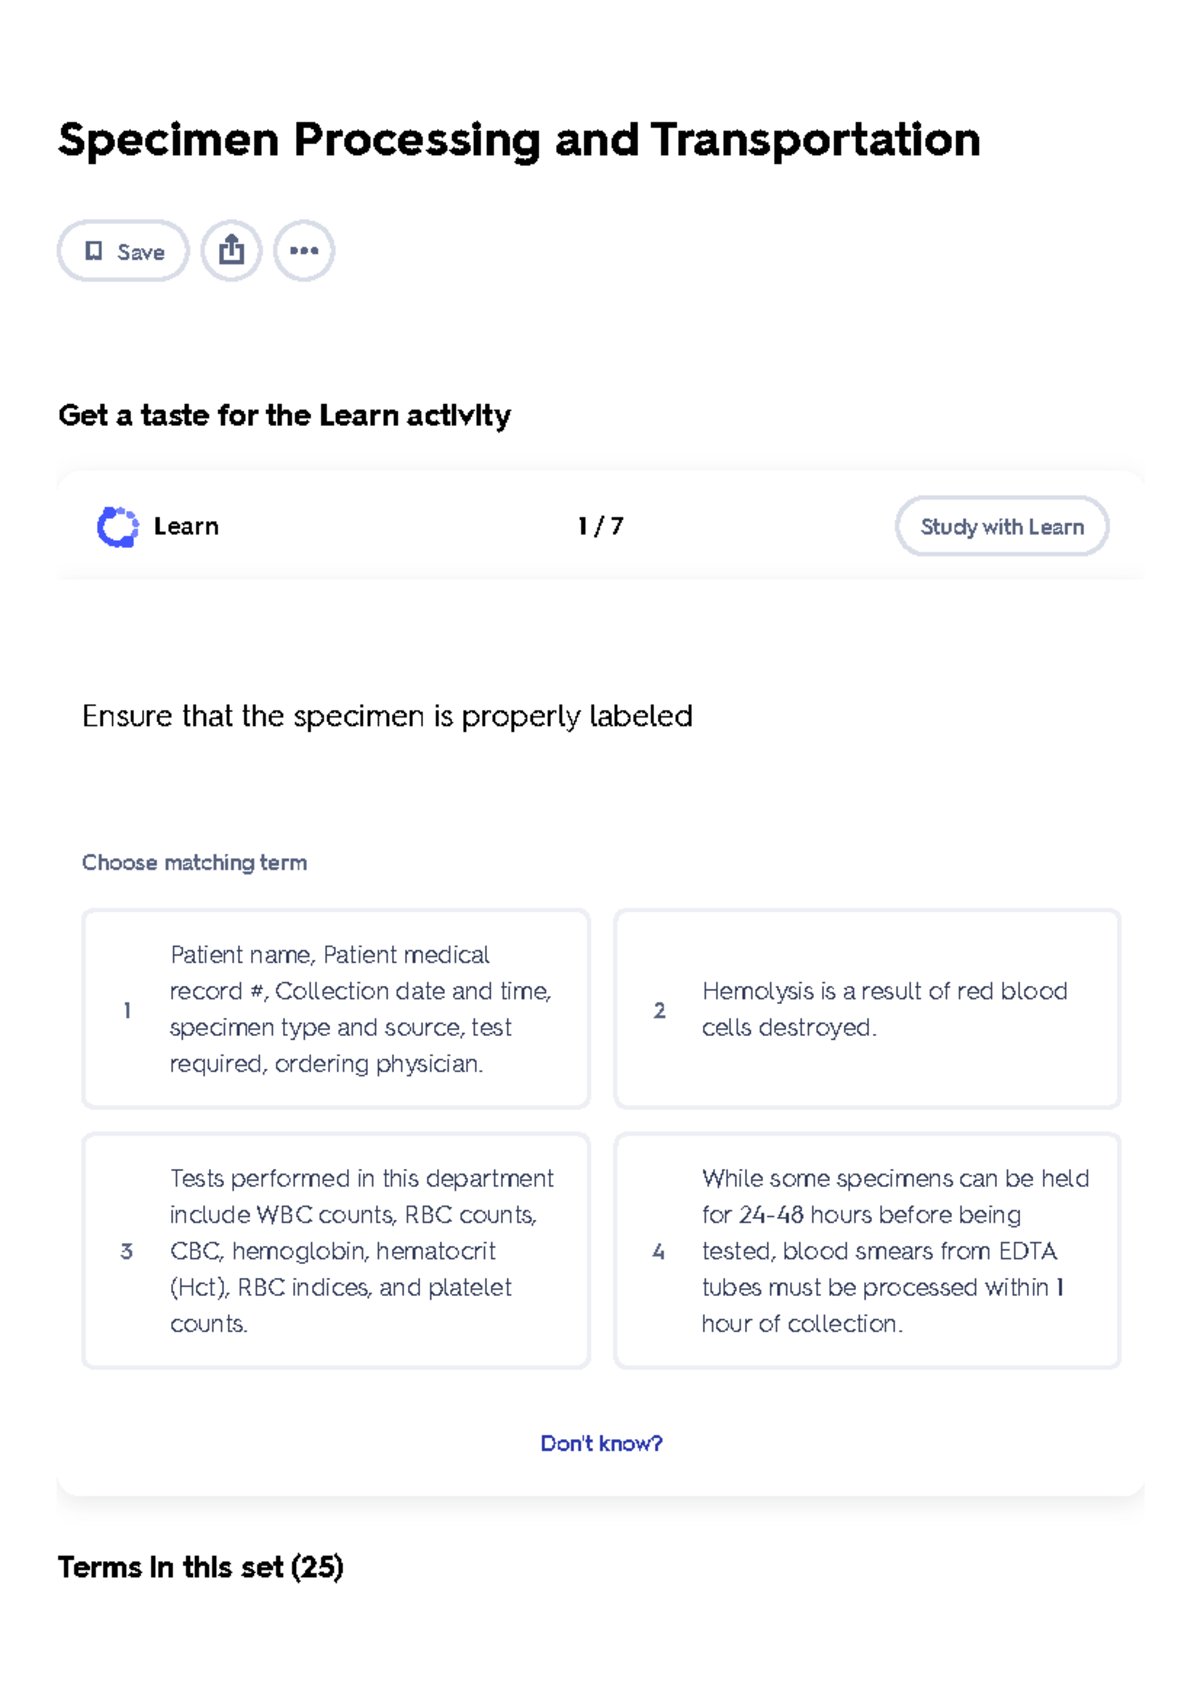Open the three-dots more options menu
This screenshot has width=1200, height=1698.
[x=304, y=250]
